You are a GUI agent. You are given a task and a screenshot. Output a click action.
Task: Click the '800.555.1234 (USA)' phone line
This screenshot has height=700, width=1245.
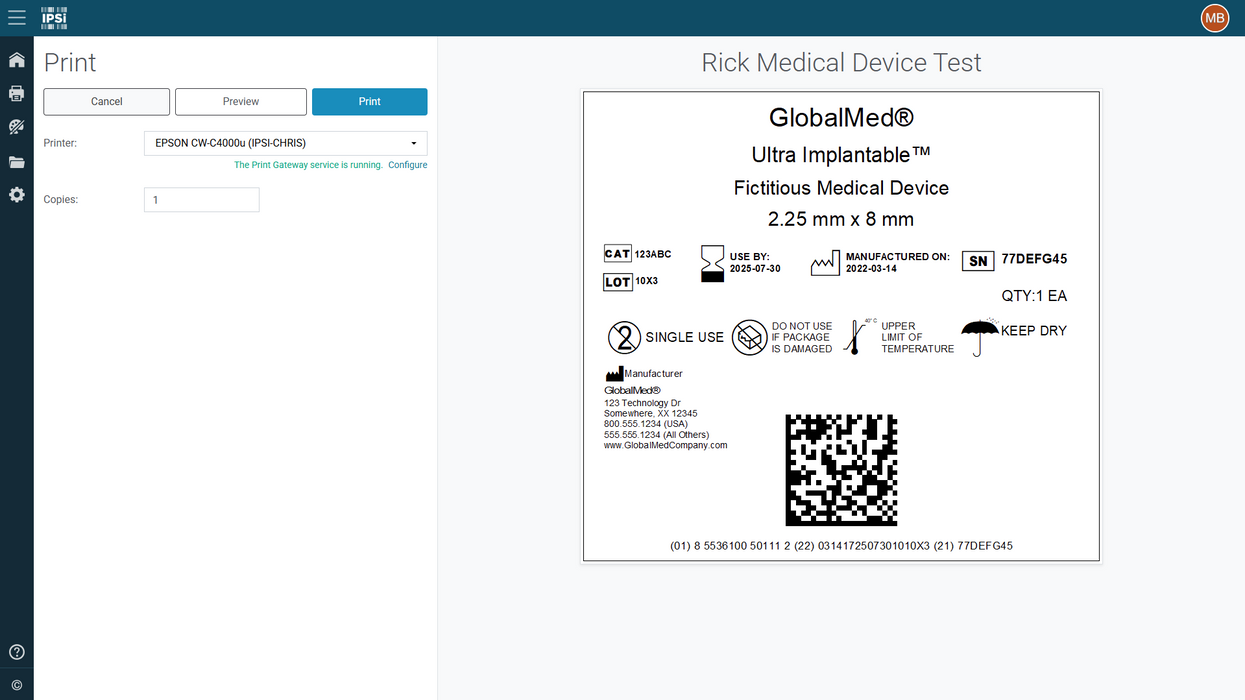(646, 424)
